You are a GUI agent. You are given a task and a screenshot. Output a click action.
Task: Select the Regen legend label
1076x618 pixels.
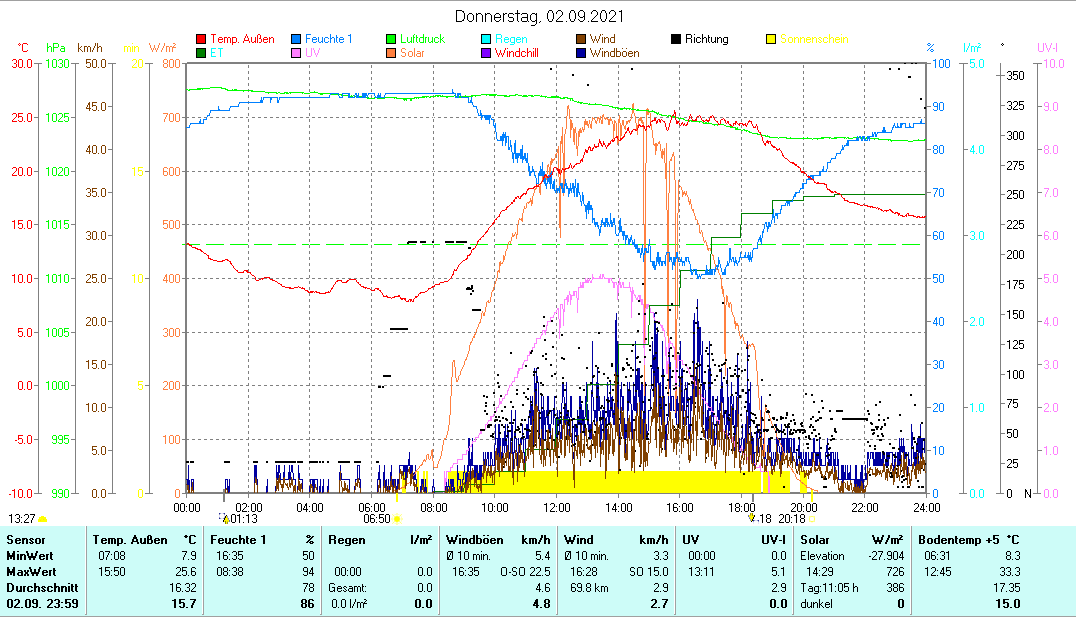pyautogui.click(x=511, y=39)
